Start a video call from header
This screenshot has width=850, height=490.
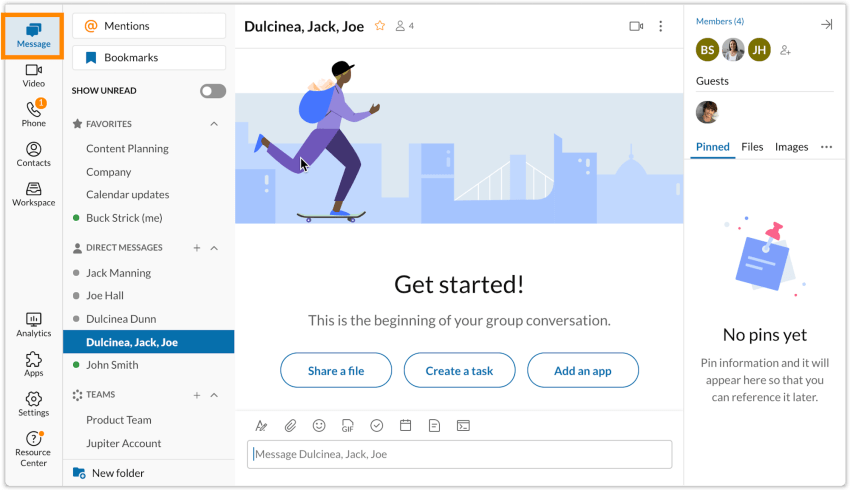coord(636,26)
